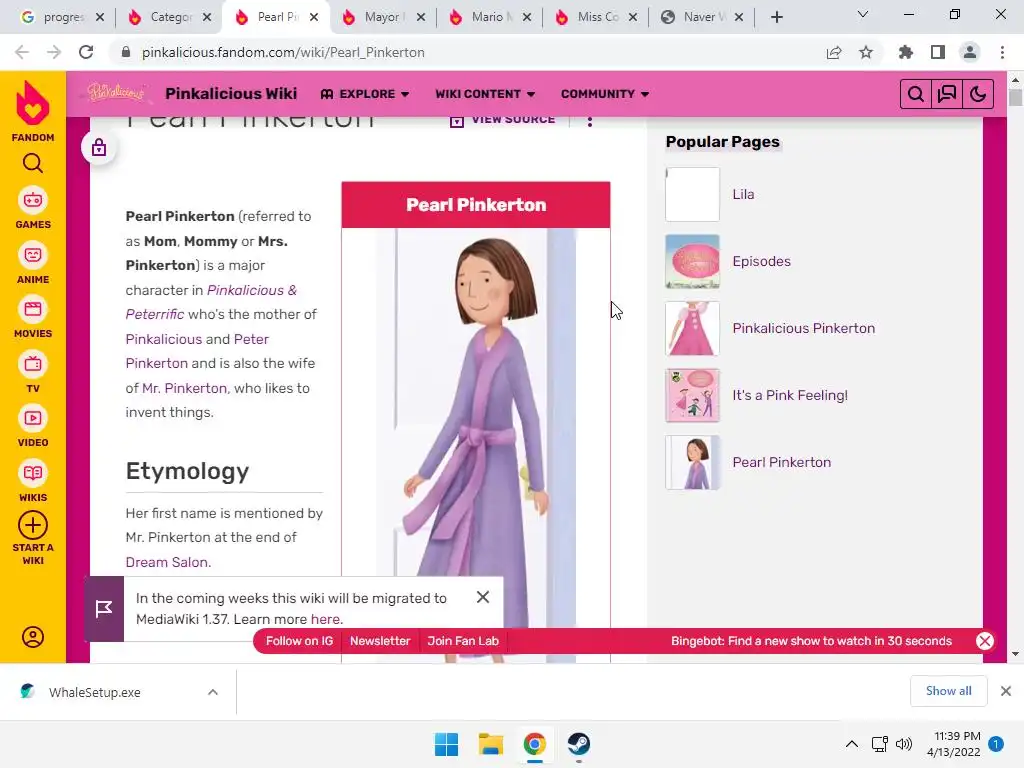1024x768 pixels.
Task: Open the TV section icon
Action: pyautogui.click(x=33, y=364)
